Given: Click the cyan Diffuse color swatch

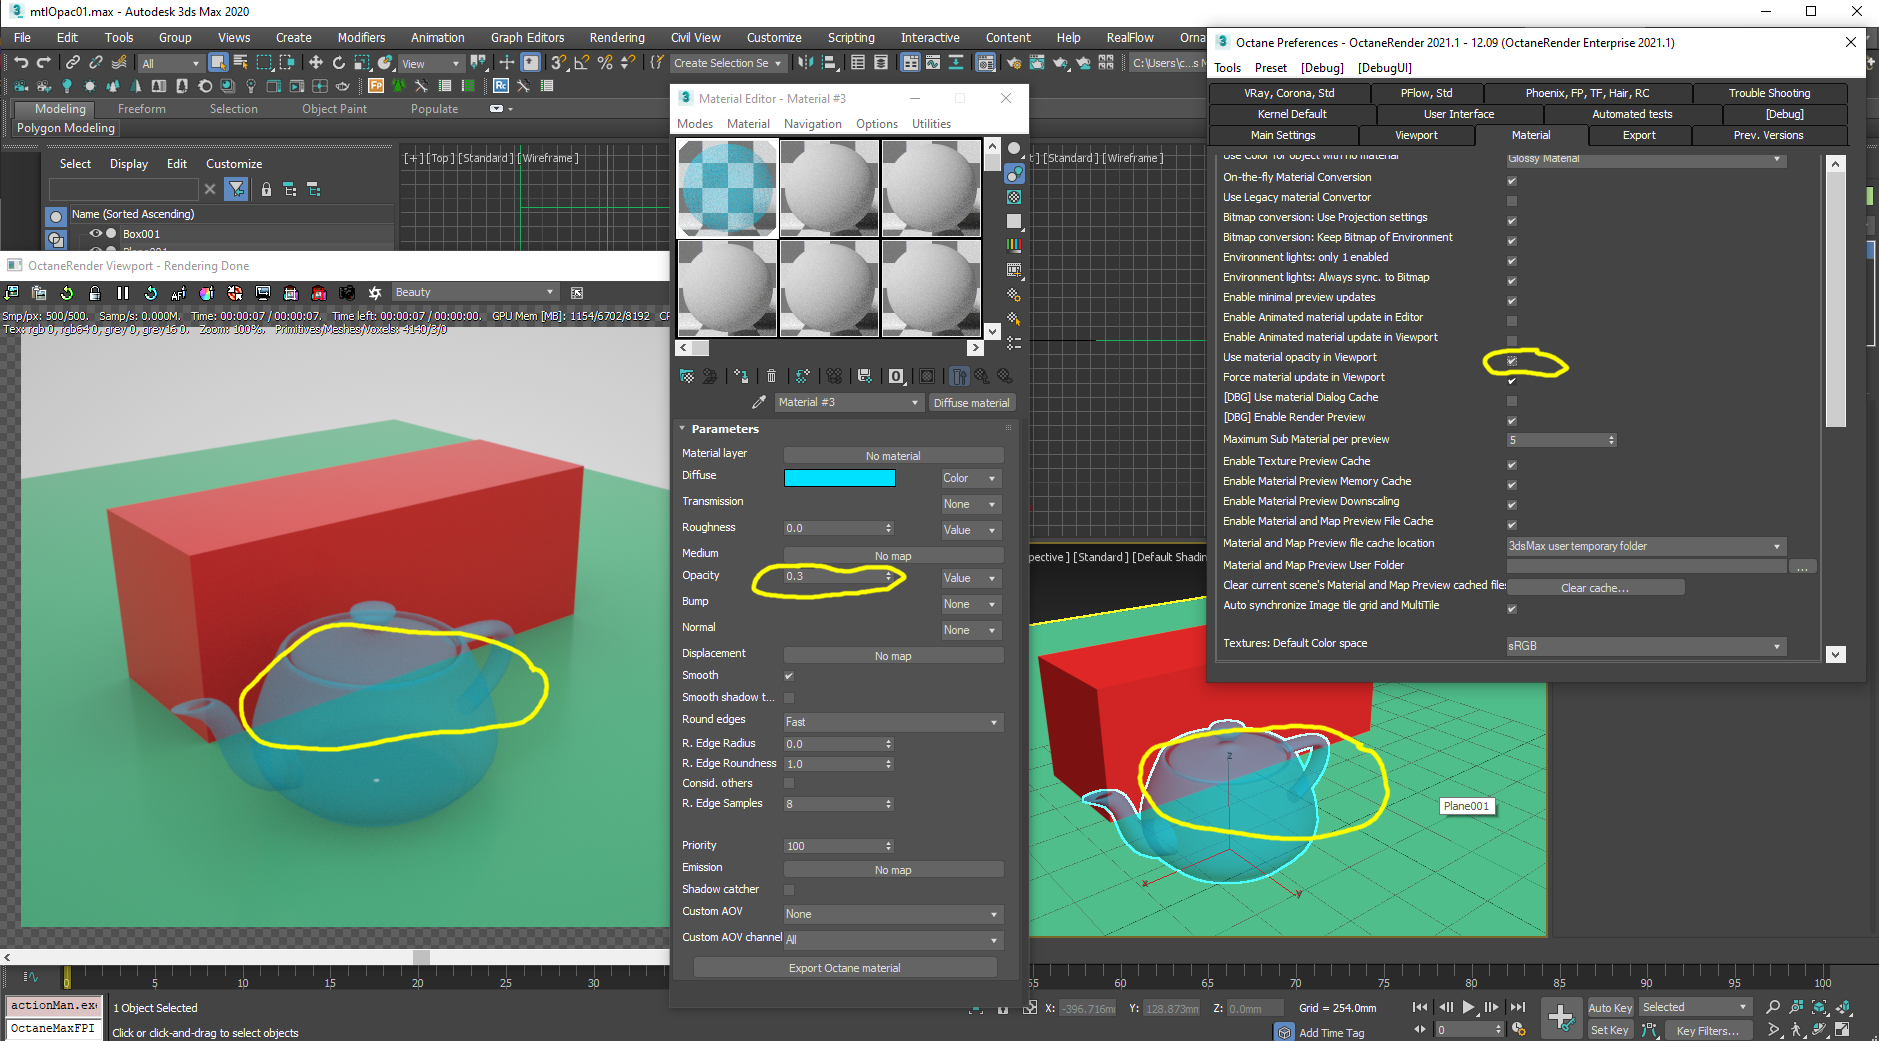Looking at the screenshot, I should click(840, 478).
